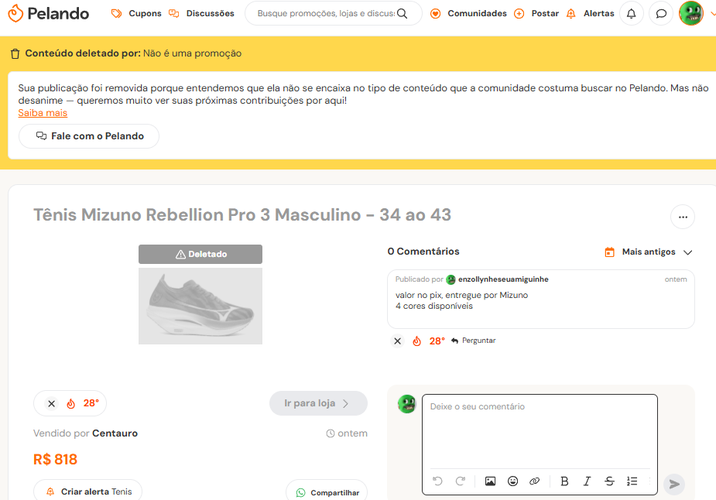
Task: Click the deleted Mizuno shoe thumbnail
Action: [x=200, y=306]
